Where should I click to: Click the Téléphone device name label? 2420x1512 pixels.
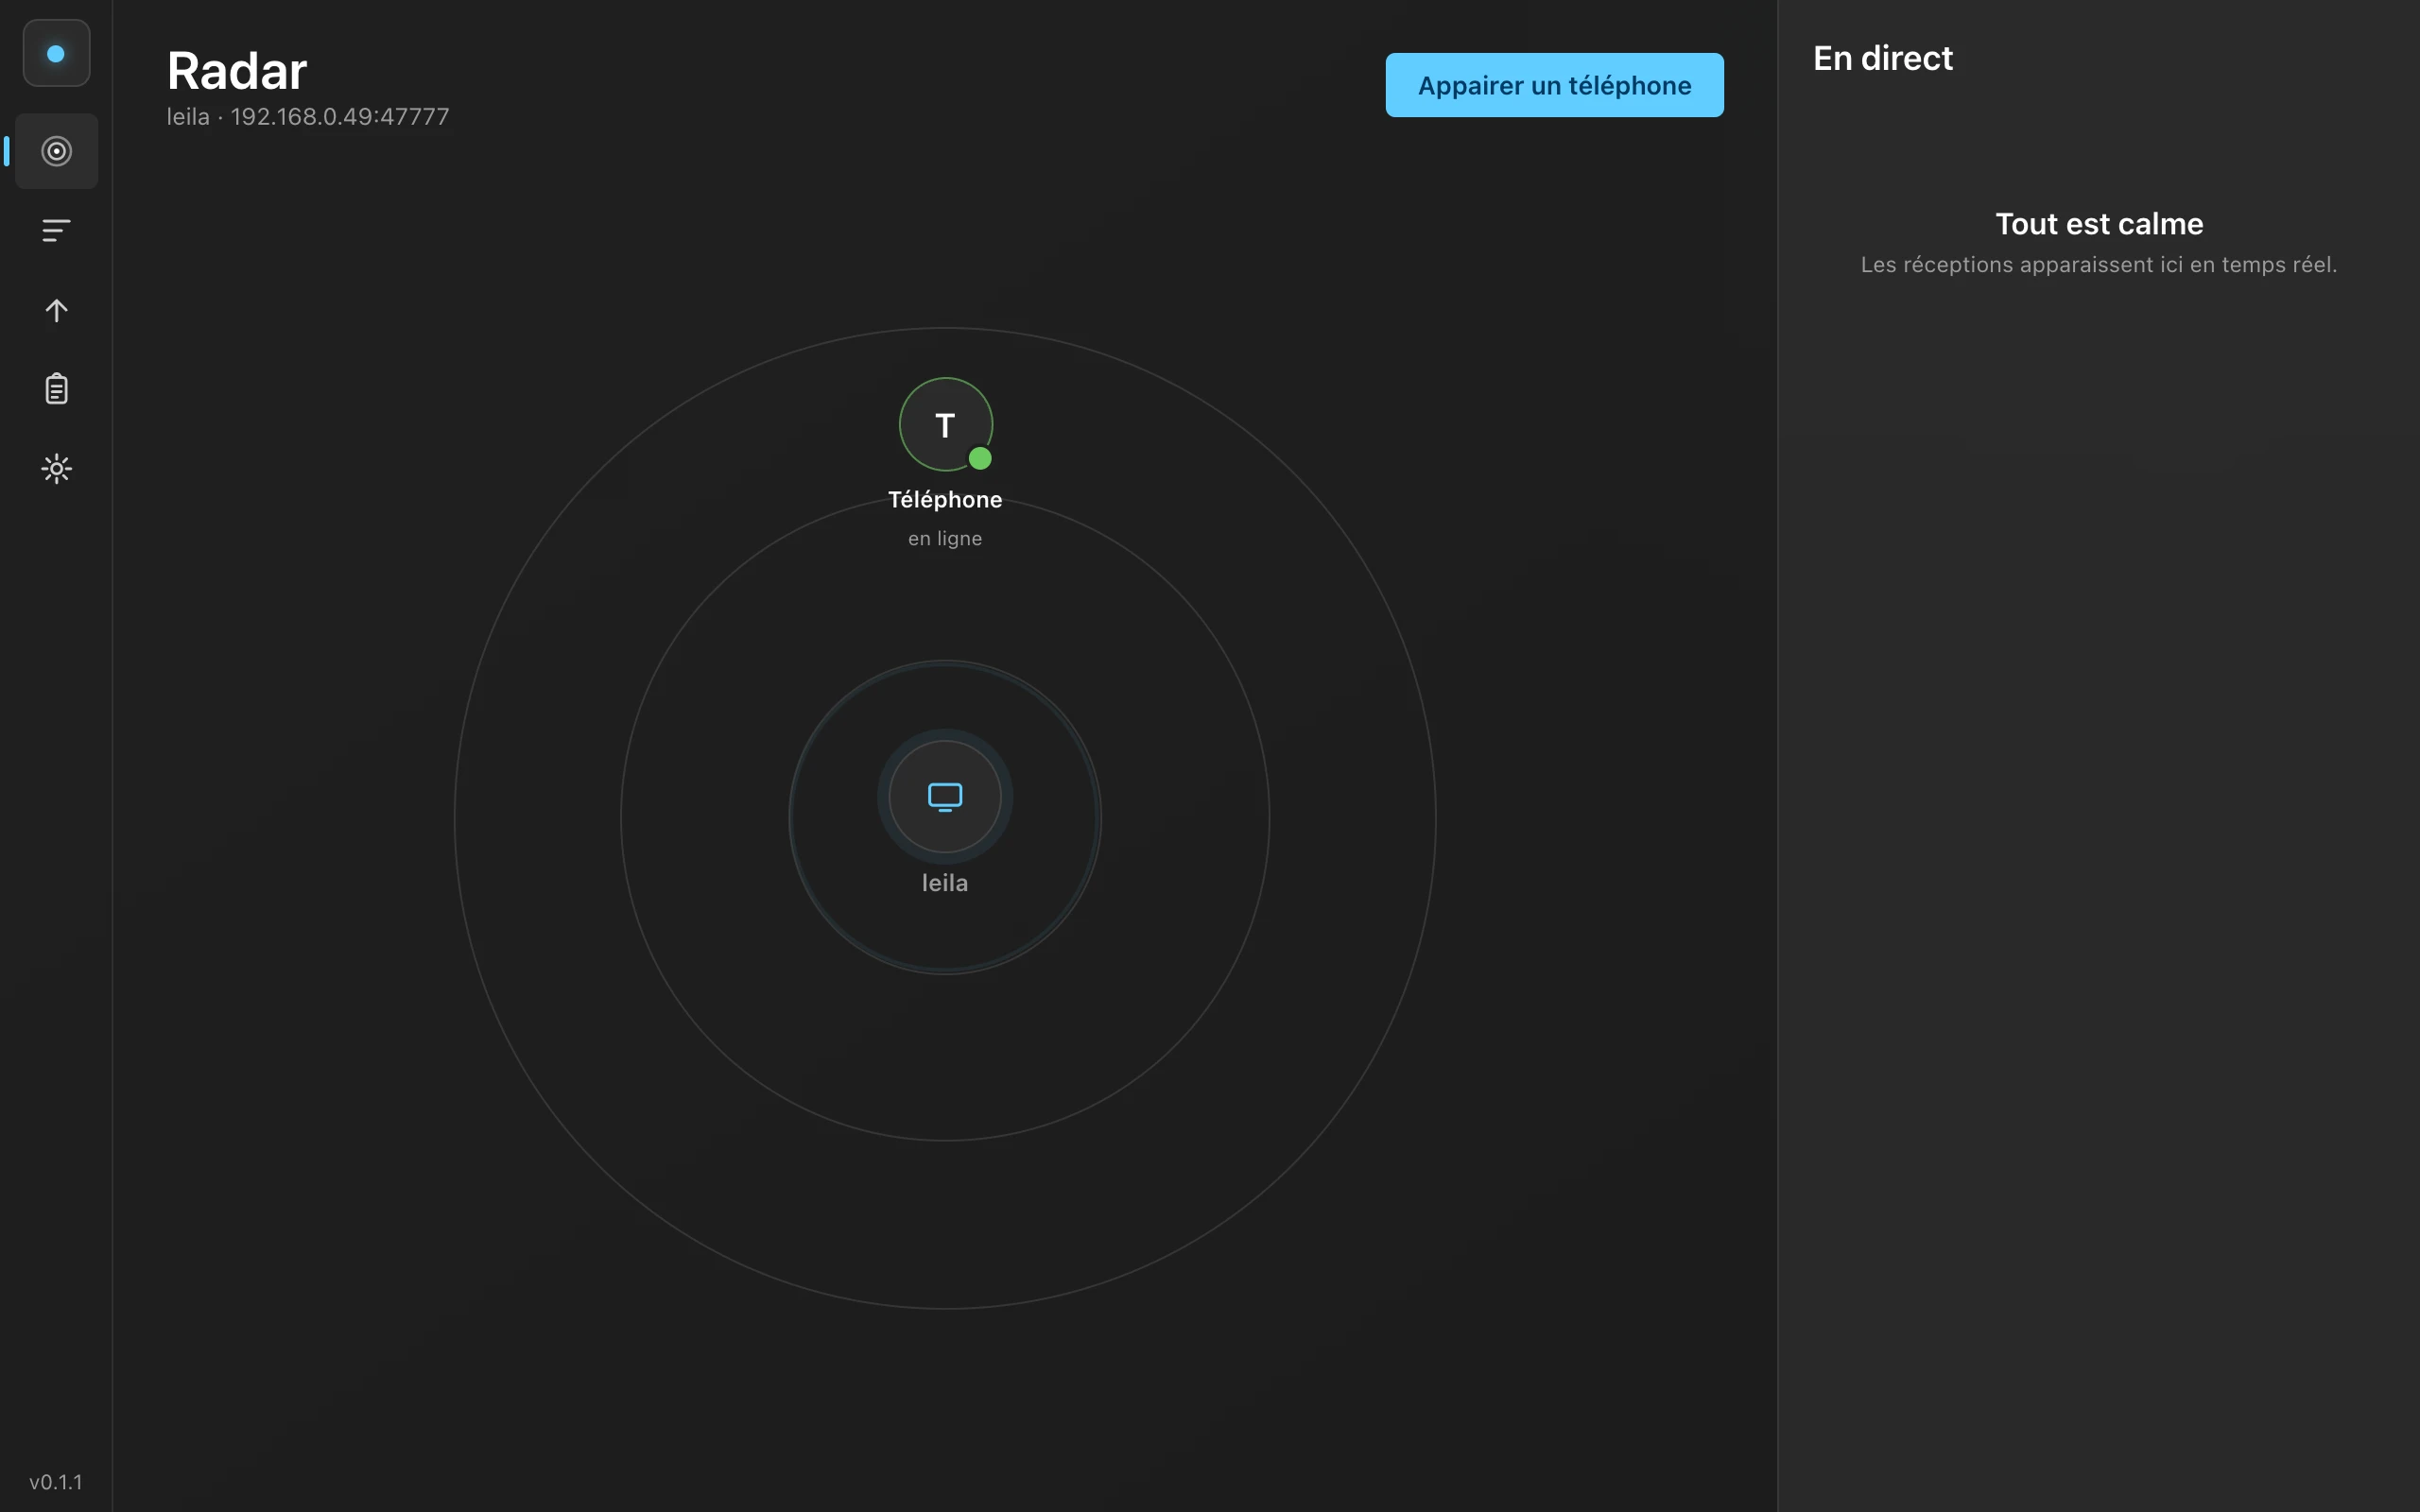tap(945, 500)
